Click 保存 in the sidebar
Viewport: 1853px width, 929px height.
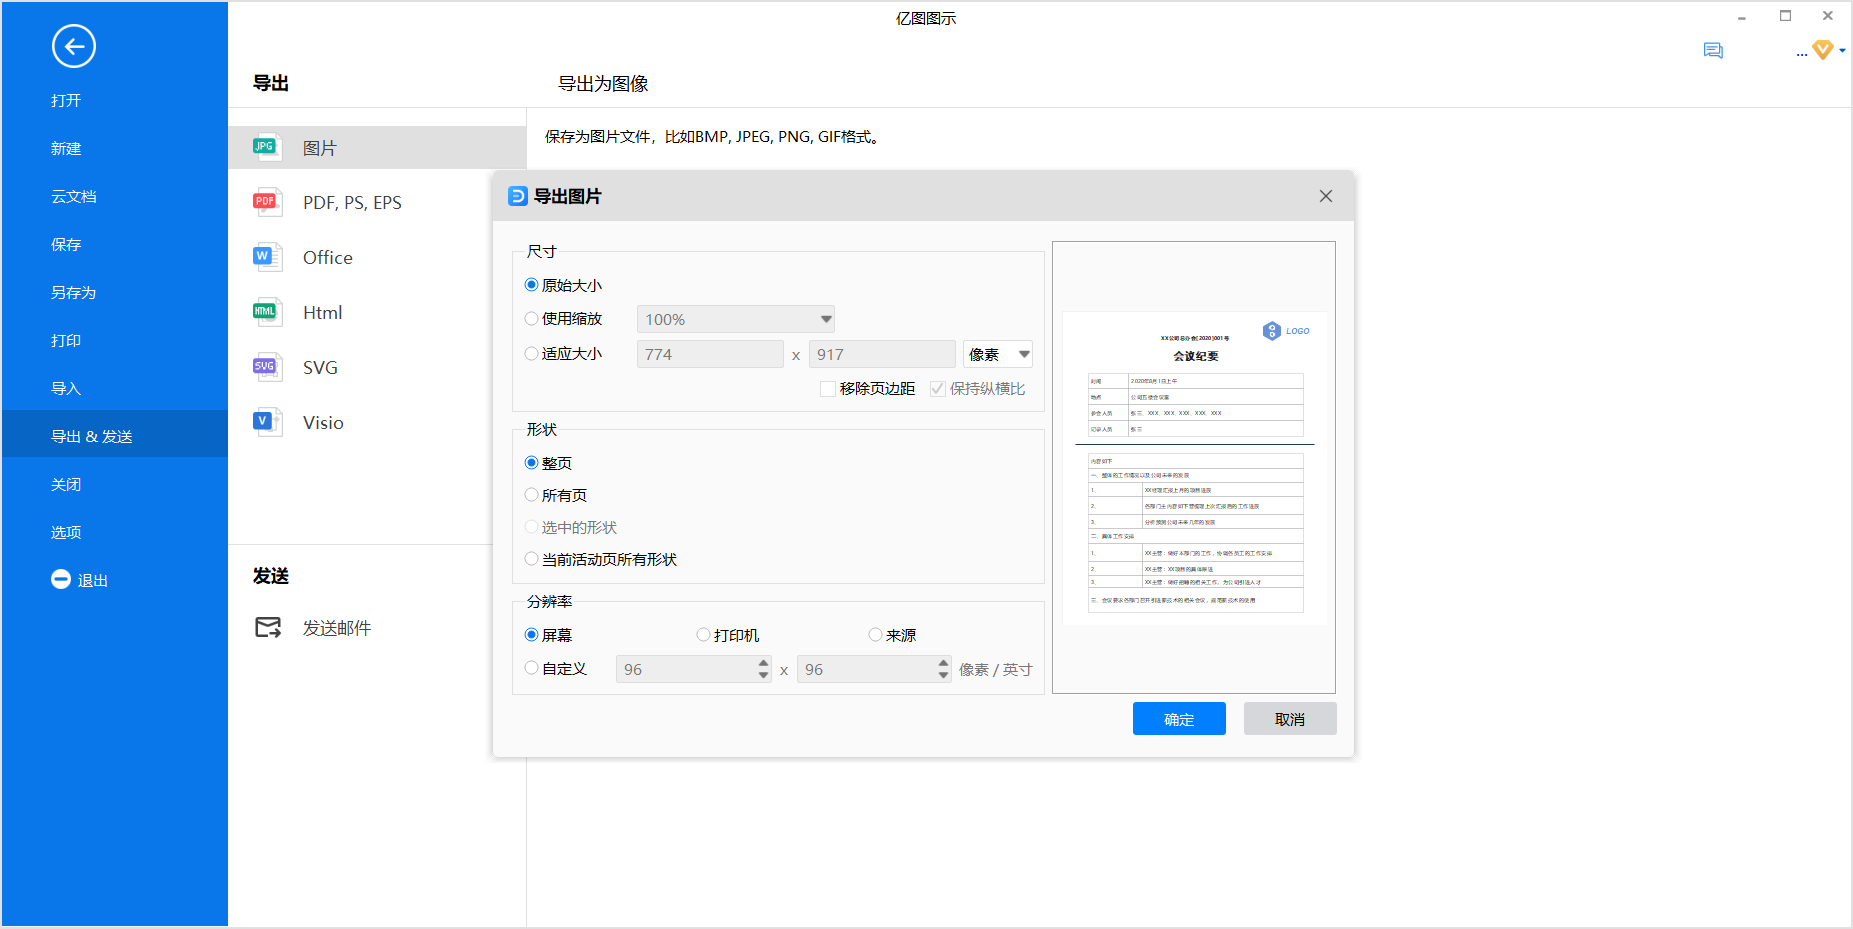coord(66,244)
